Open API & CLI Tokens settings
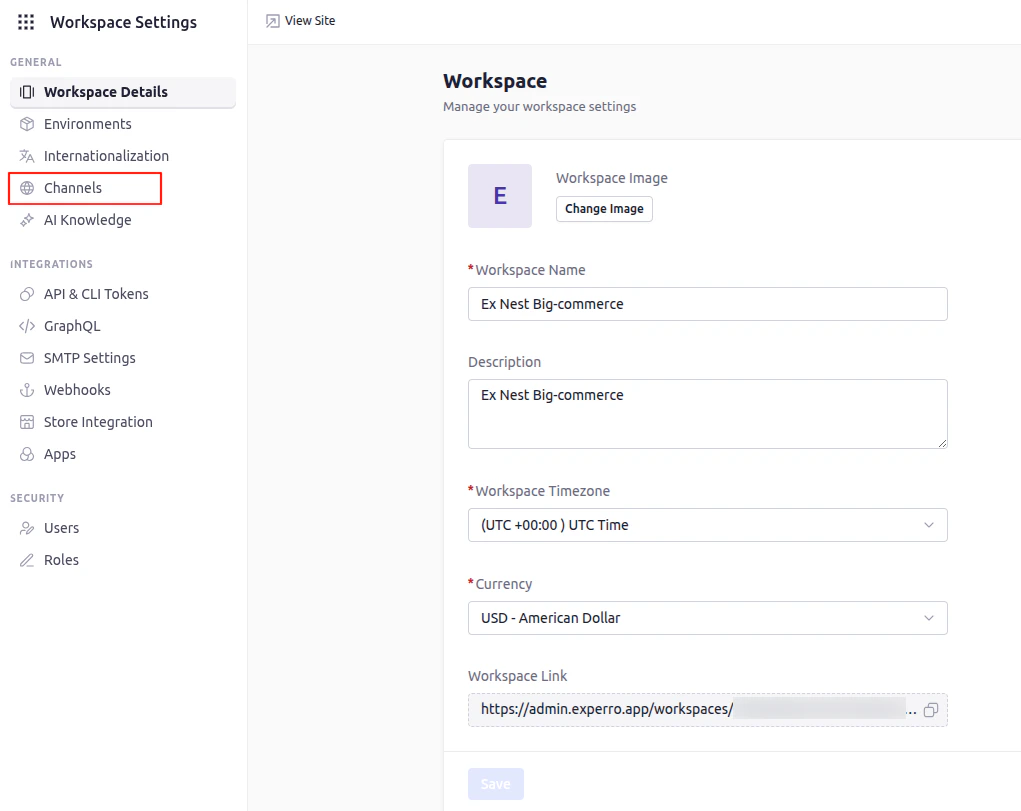Viewport: 1021px width, 811px height. pos(96,294)
